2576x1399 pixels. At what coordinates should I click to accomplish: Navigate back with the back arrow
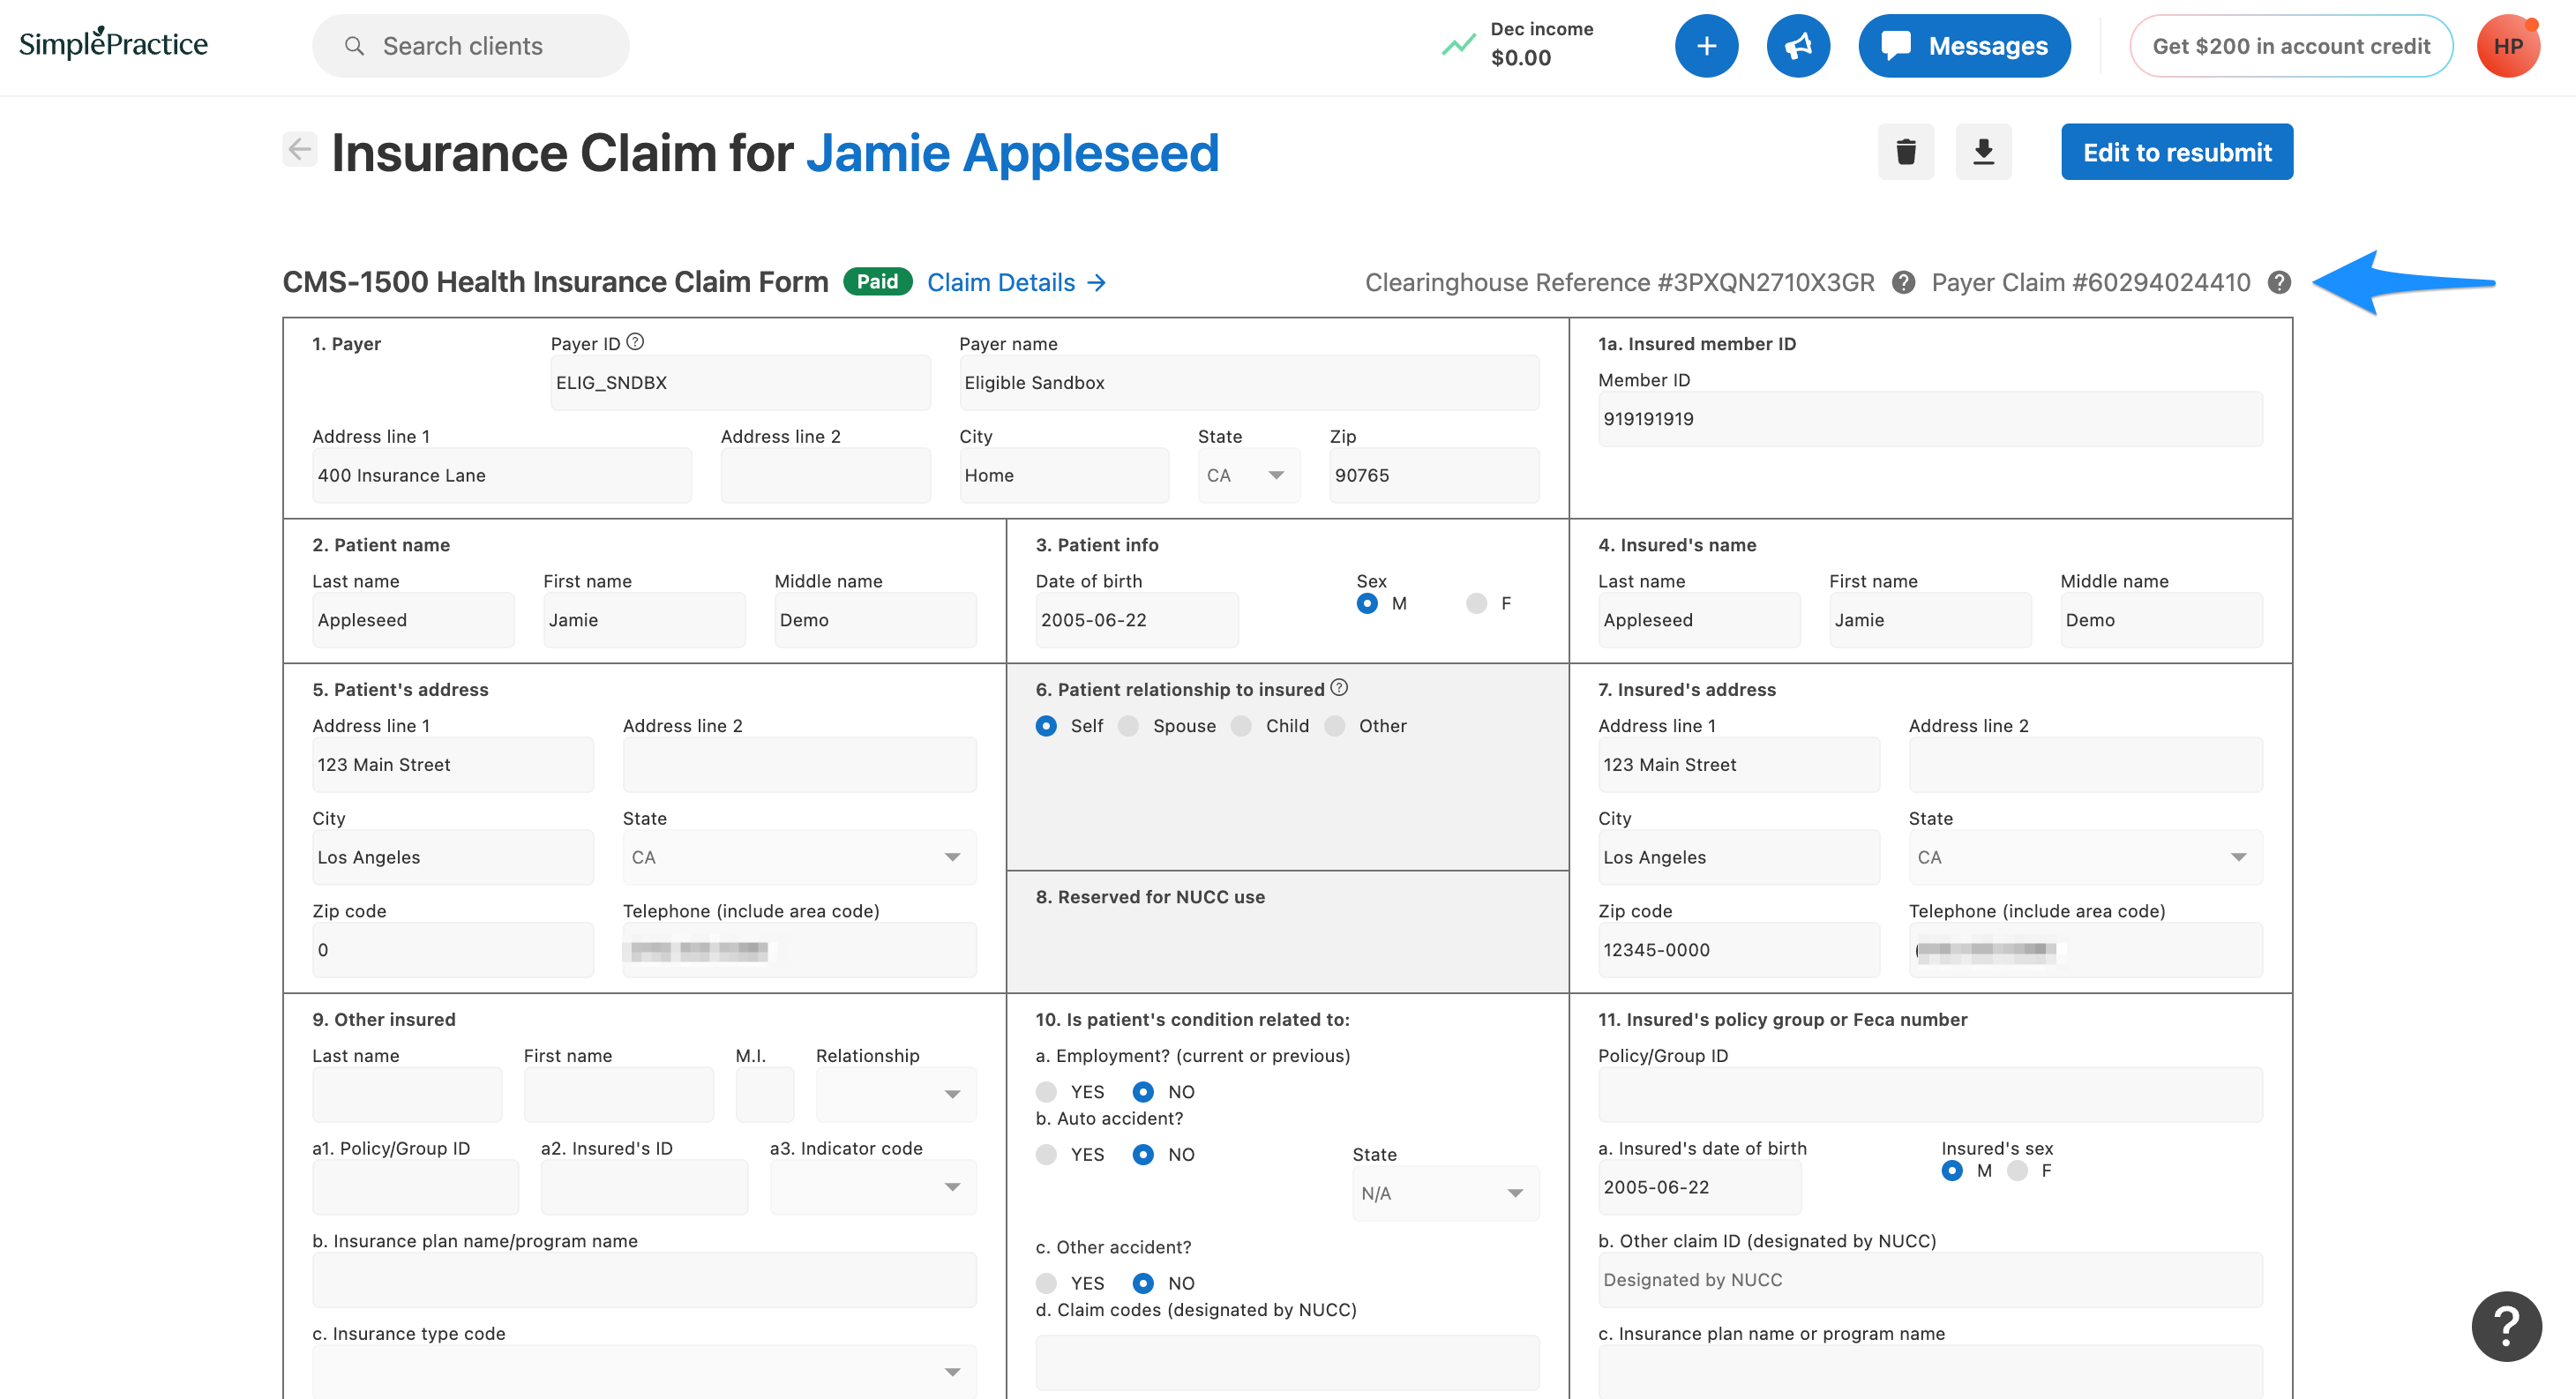[x=298, y=149]
